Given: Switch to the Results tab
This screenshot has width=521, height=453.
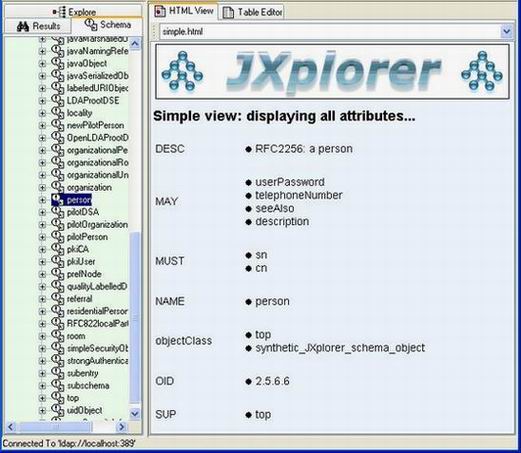Looking at the screenshot, I should tap(38, 26).
